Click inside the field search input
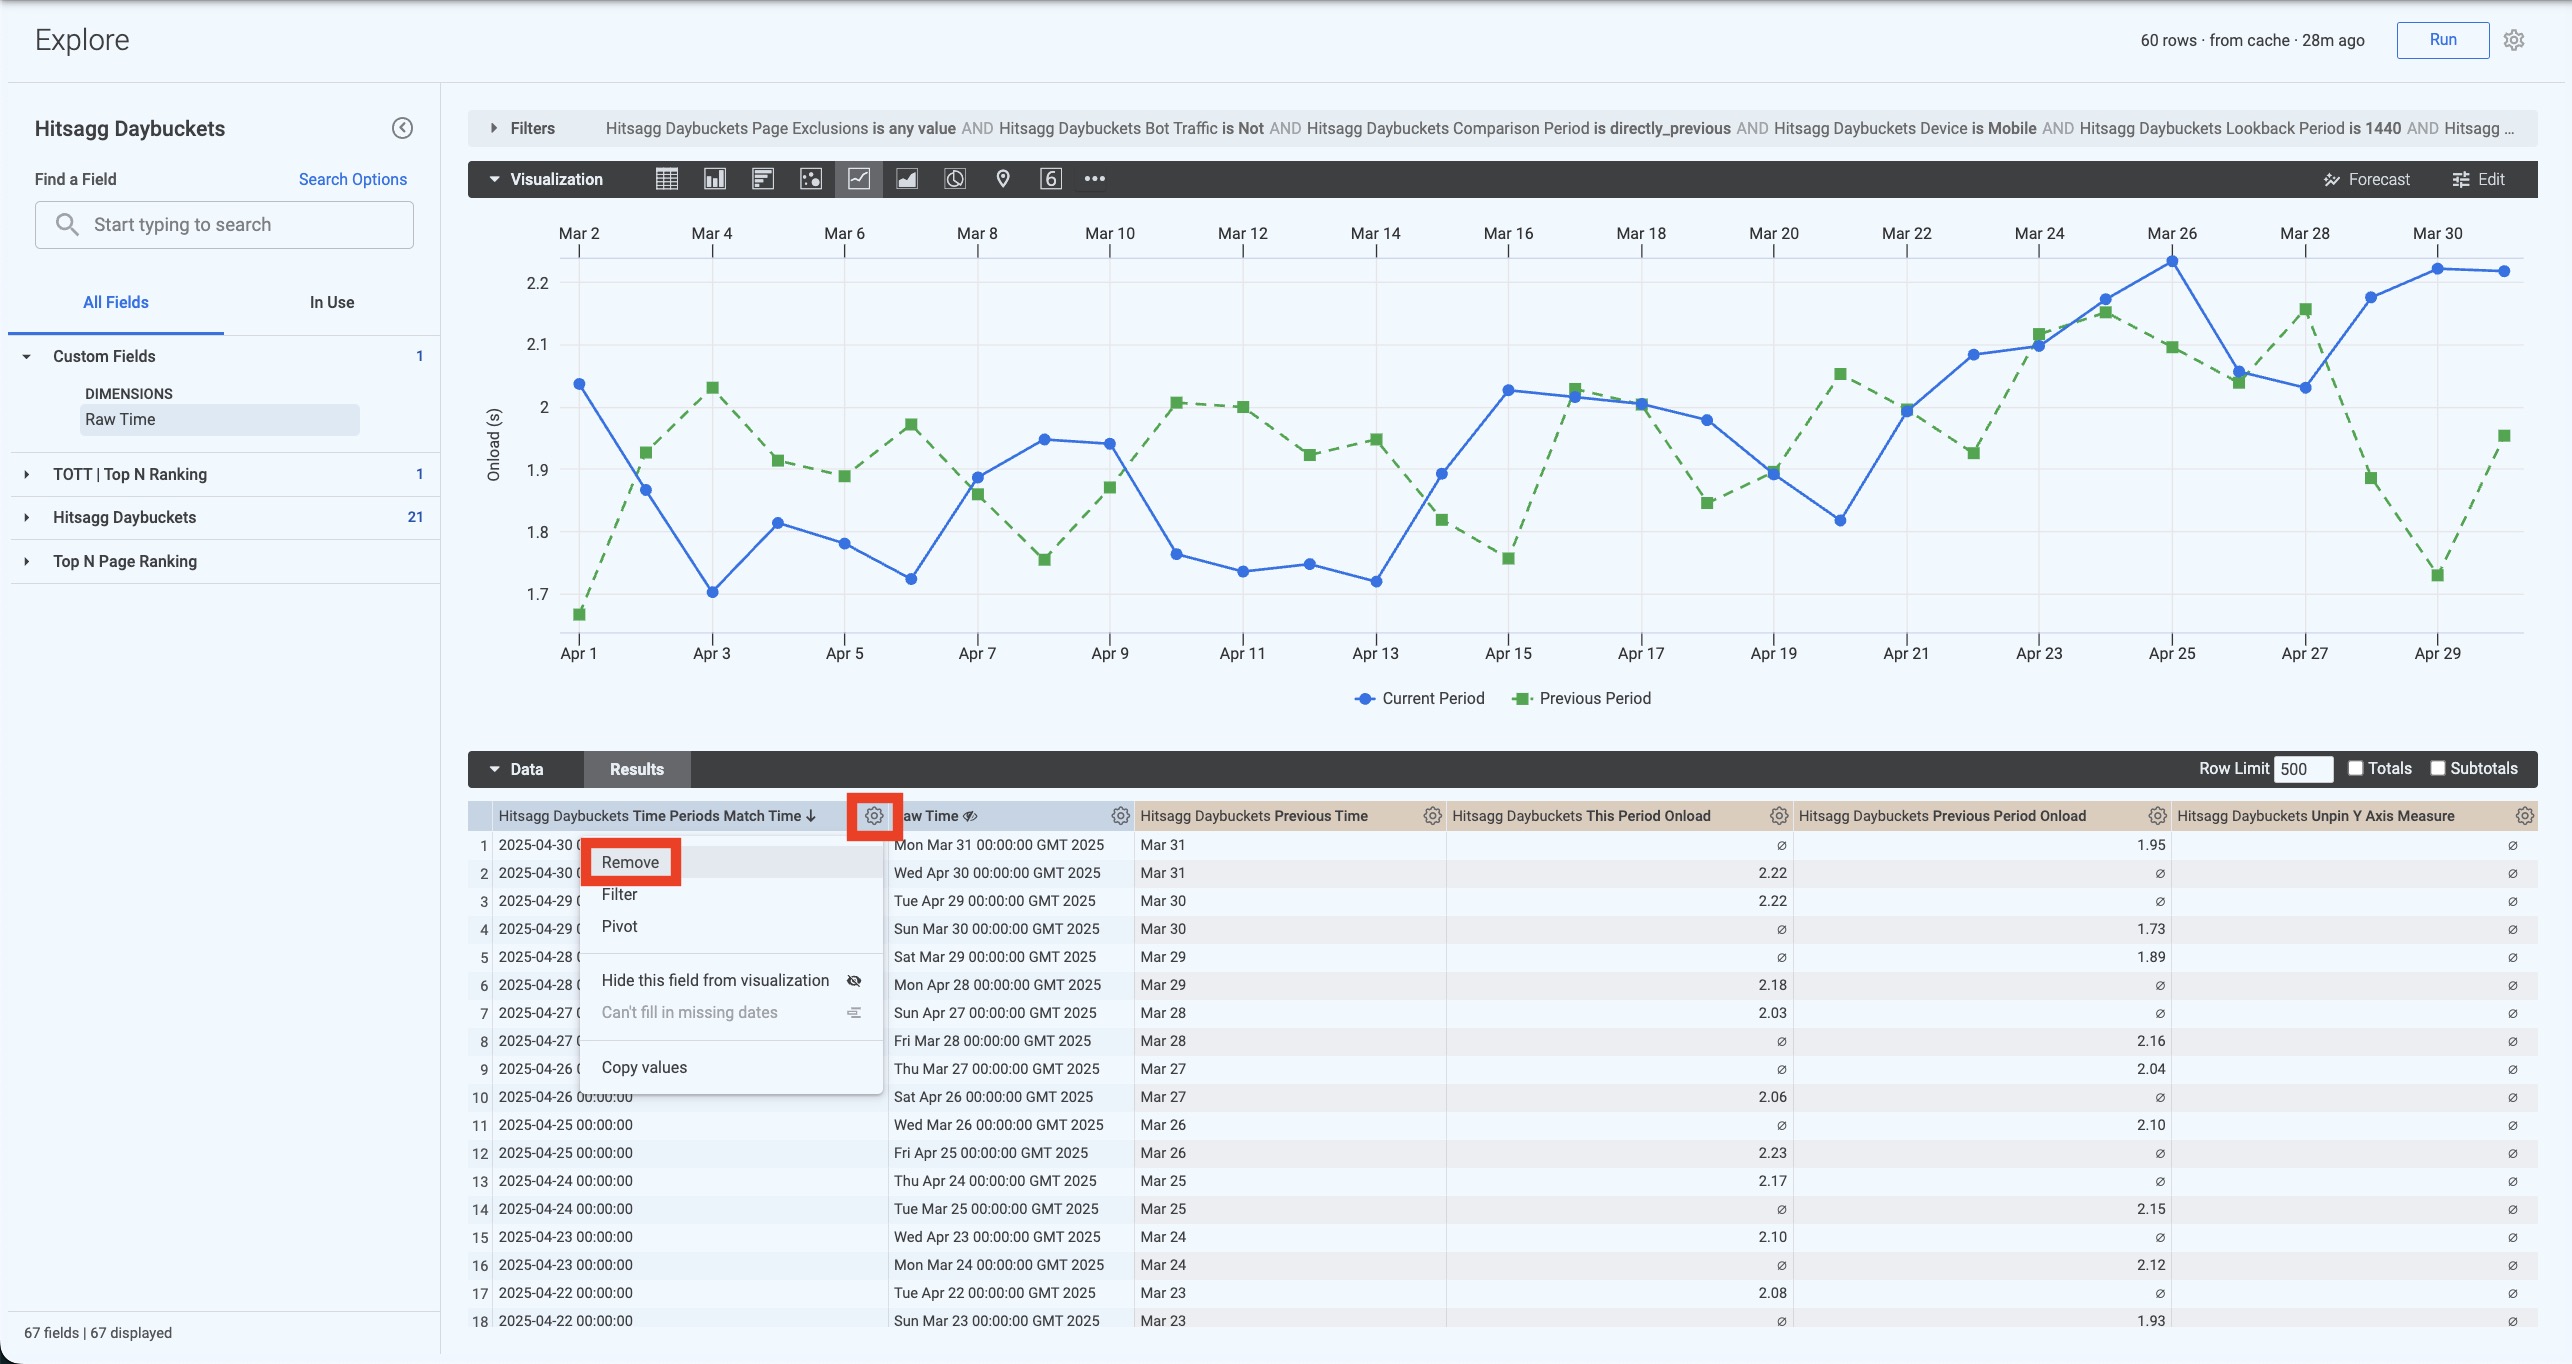The height and width of the screenshot is (1364, 2572). [x=224, y=225]
